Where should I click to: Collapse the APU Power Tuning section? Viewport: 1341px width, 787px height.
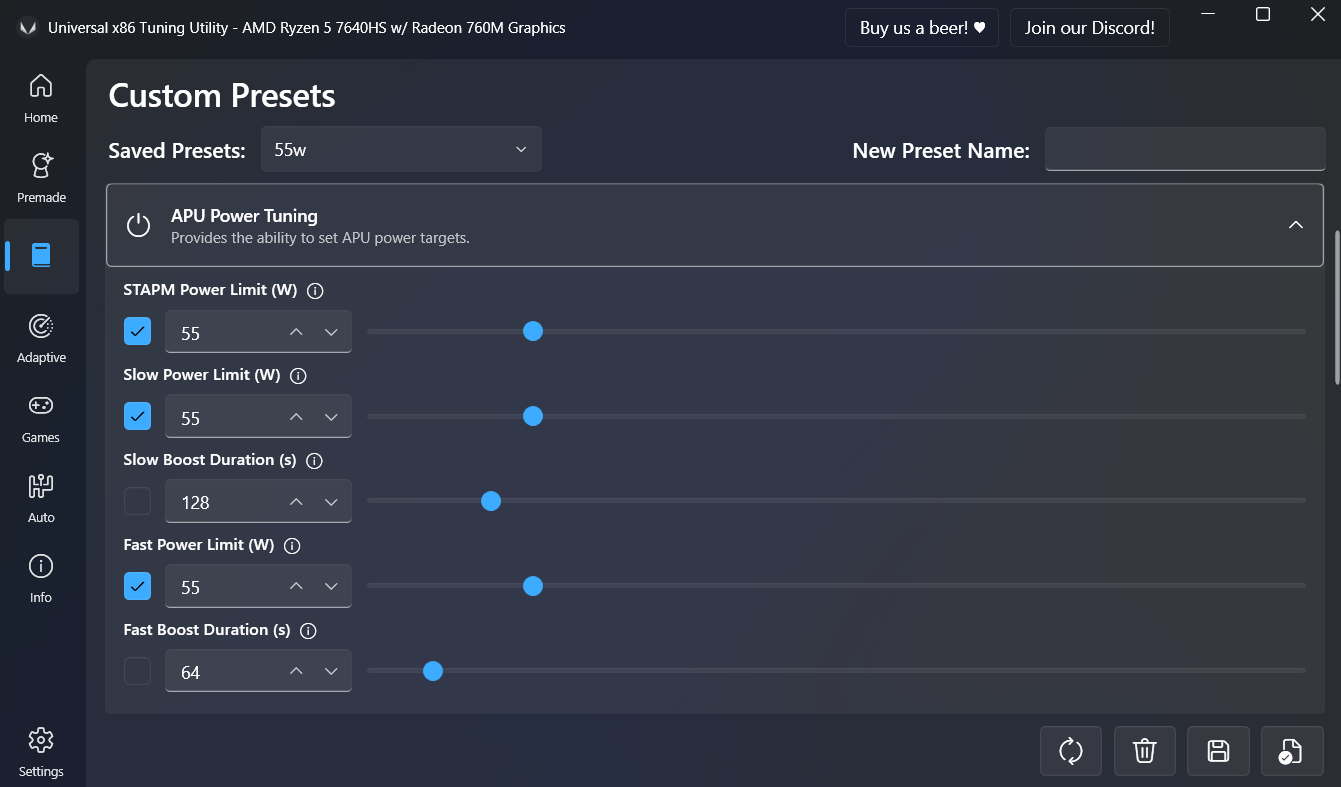click(x=1295, y=225)
